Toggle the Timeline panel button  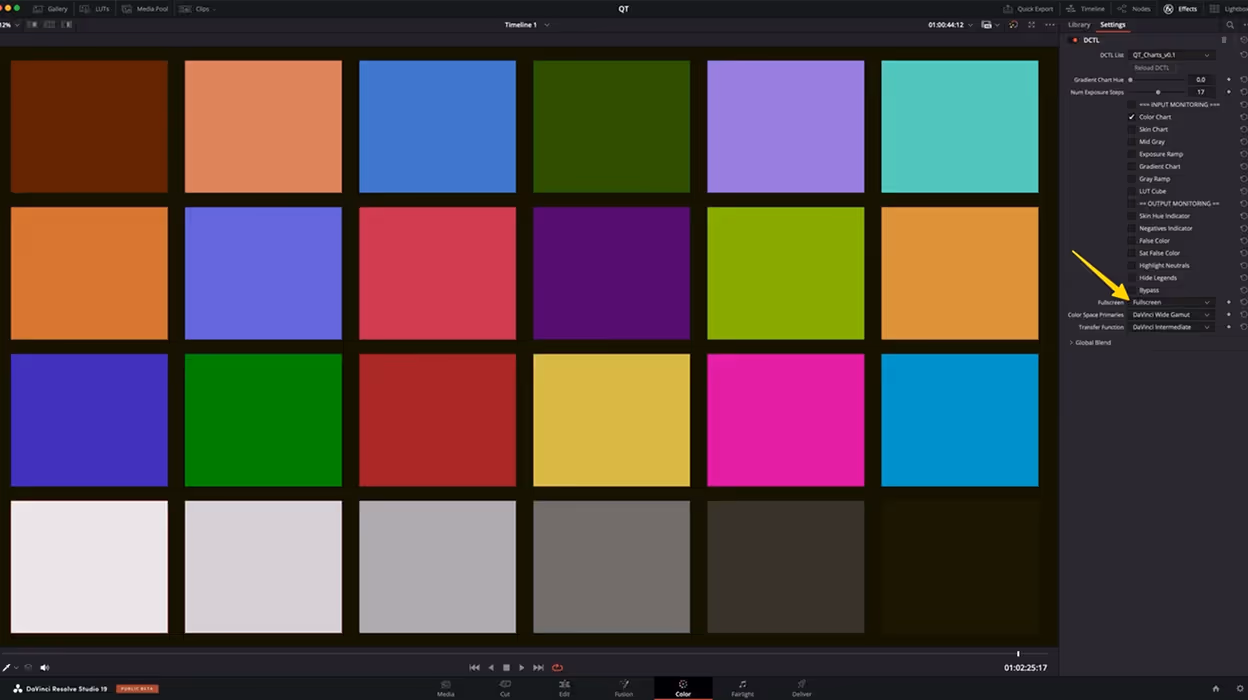(1085, 9)
